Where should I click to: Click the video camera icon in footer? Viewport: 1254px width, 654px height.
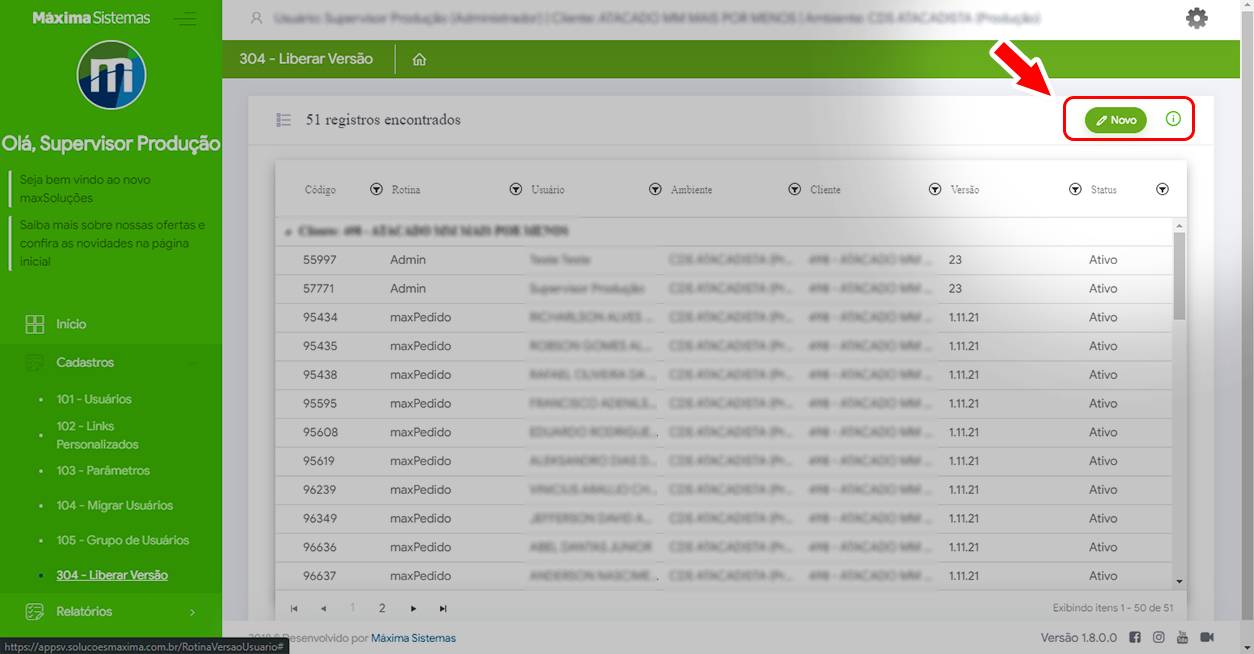coord(1207,638)
